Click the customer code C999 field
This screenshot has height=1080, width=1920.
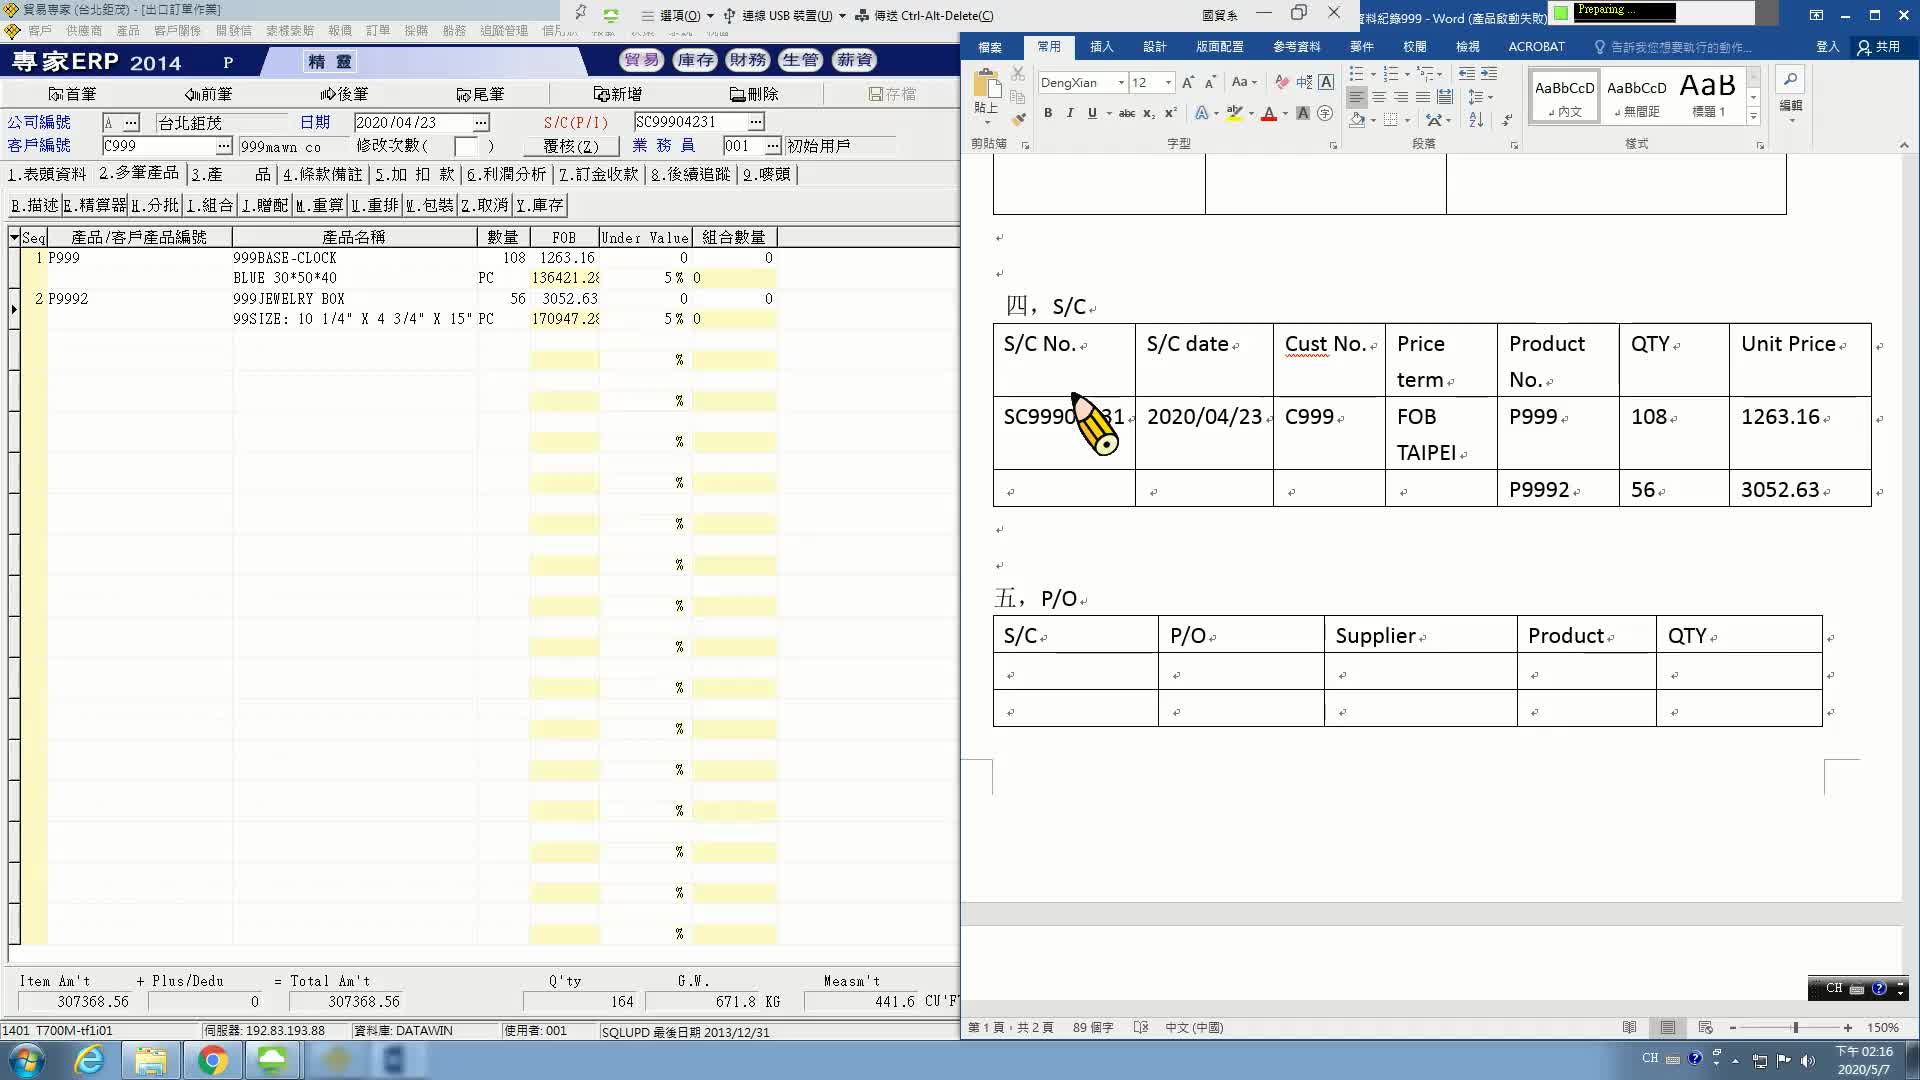[x=158, y=146]
